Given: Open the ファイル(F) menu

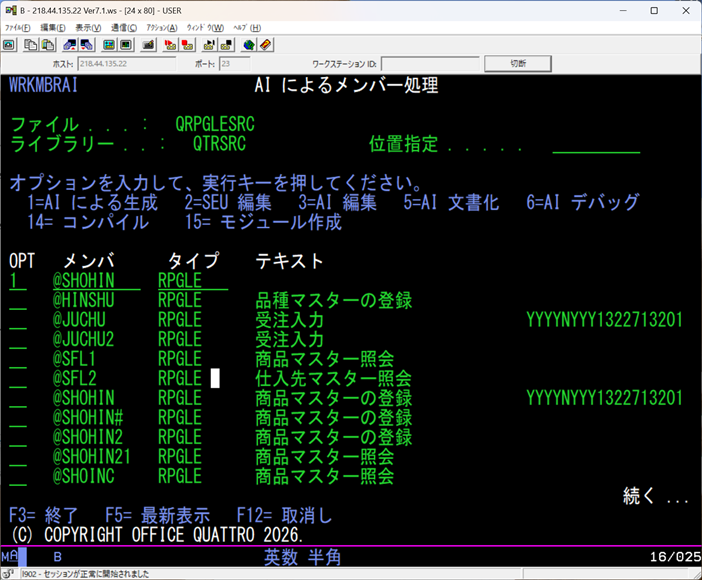Looking at the screenshot, I should [19, 27].
